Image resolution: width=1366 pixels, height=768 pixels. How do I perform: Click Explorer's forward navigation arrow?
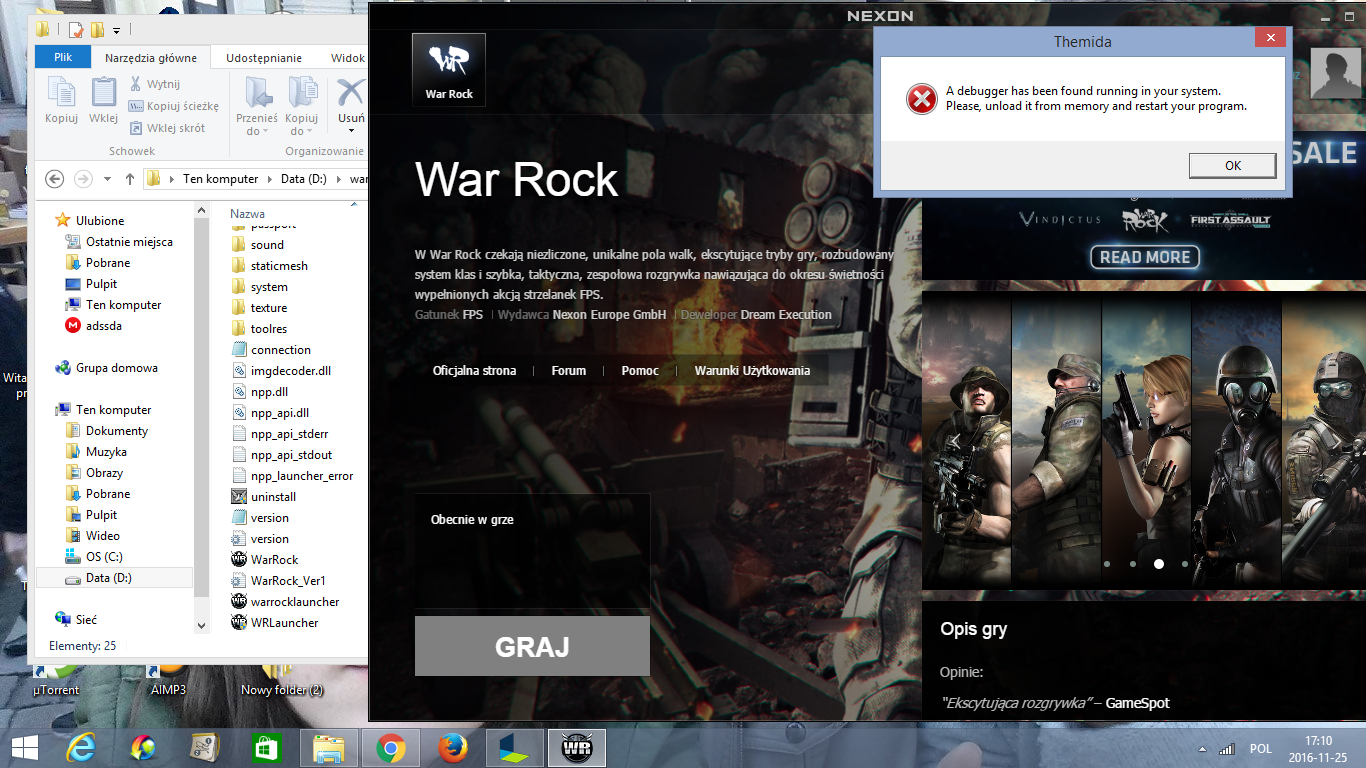point(83,179)
